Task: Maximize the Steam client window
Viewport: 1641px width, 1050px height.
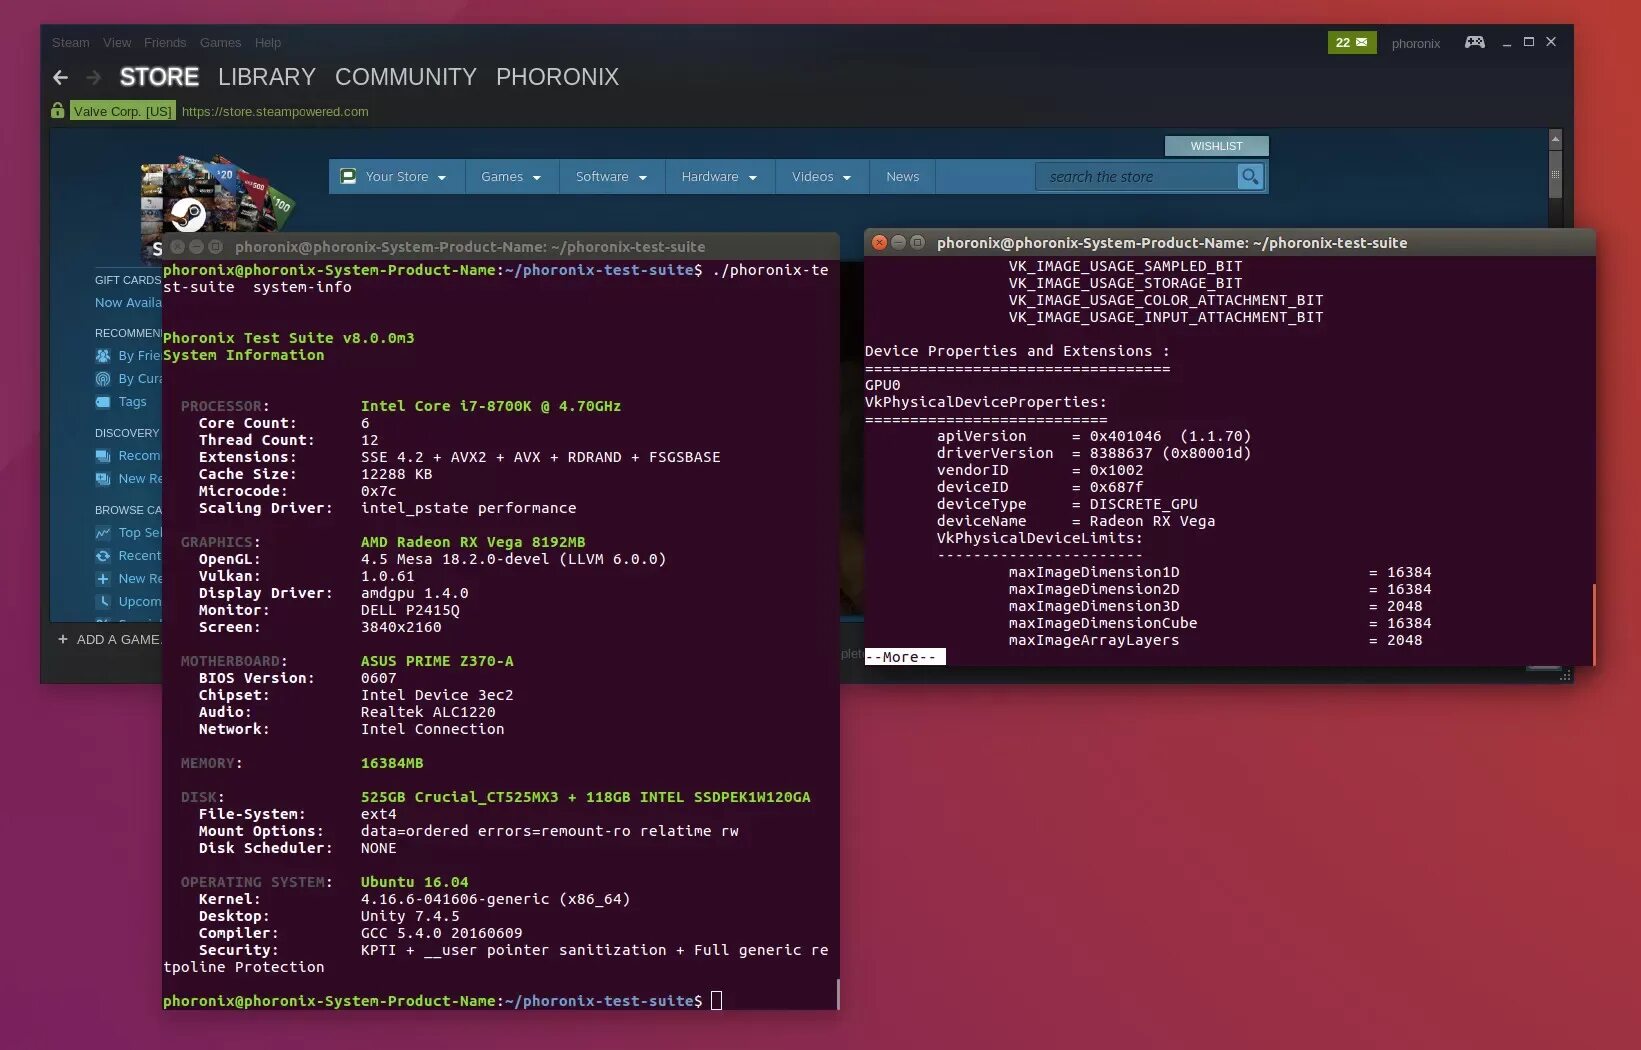Action: point(1528,42)
